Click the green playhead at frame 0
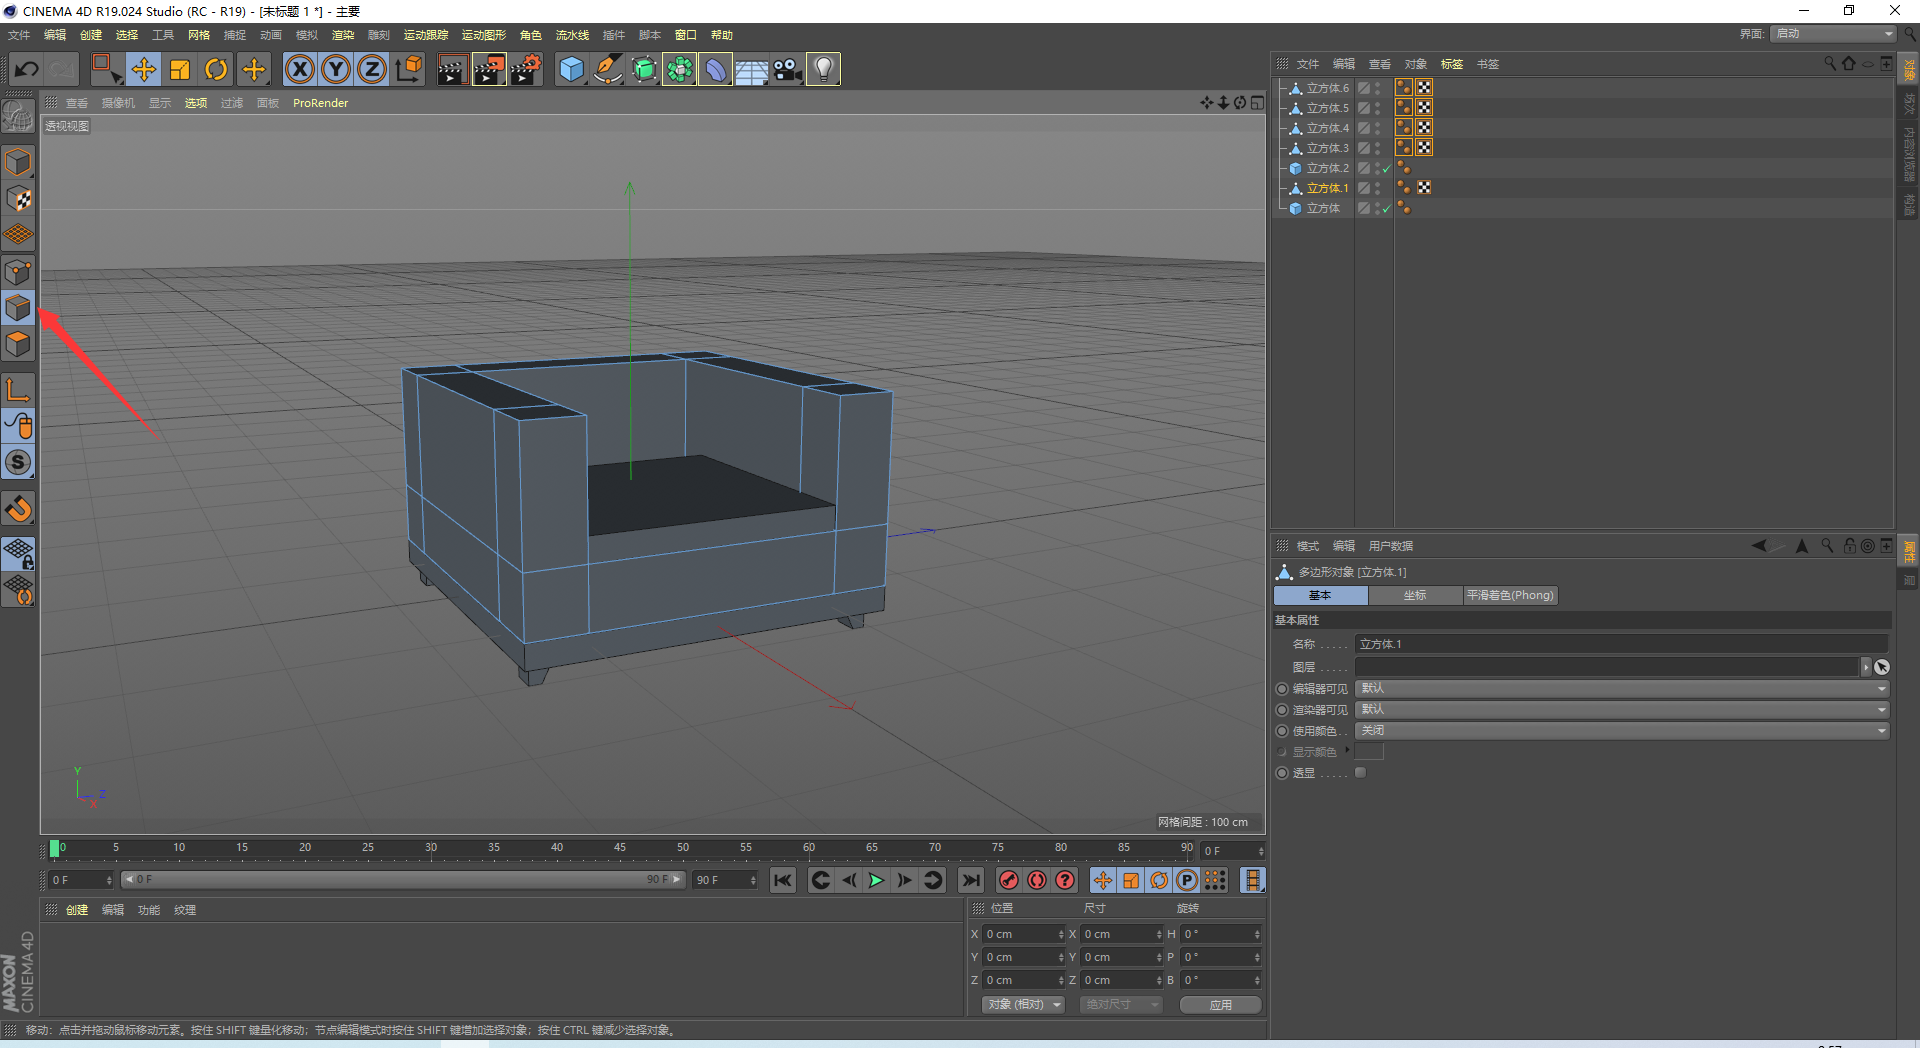This screenshot has width=1920, height=1048. coord(54,849)
